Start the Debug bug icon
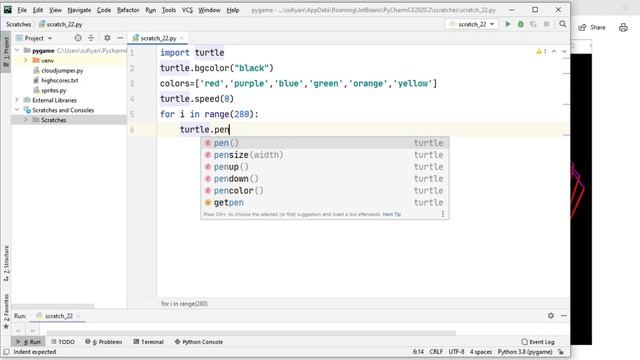Screen dimensions: 640x360 pyautogui.click(x=520, y=24)
